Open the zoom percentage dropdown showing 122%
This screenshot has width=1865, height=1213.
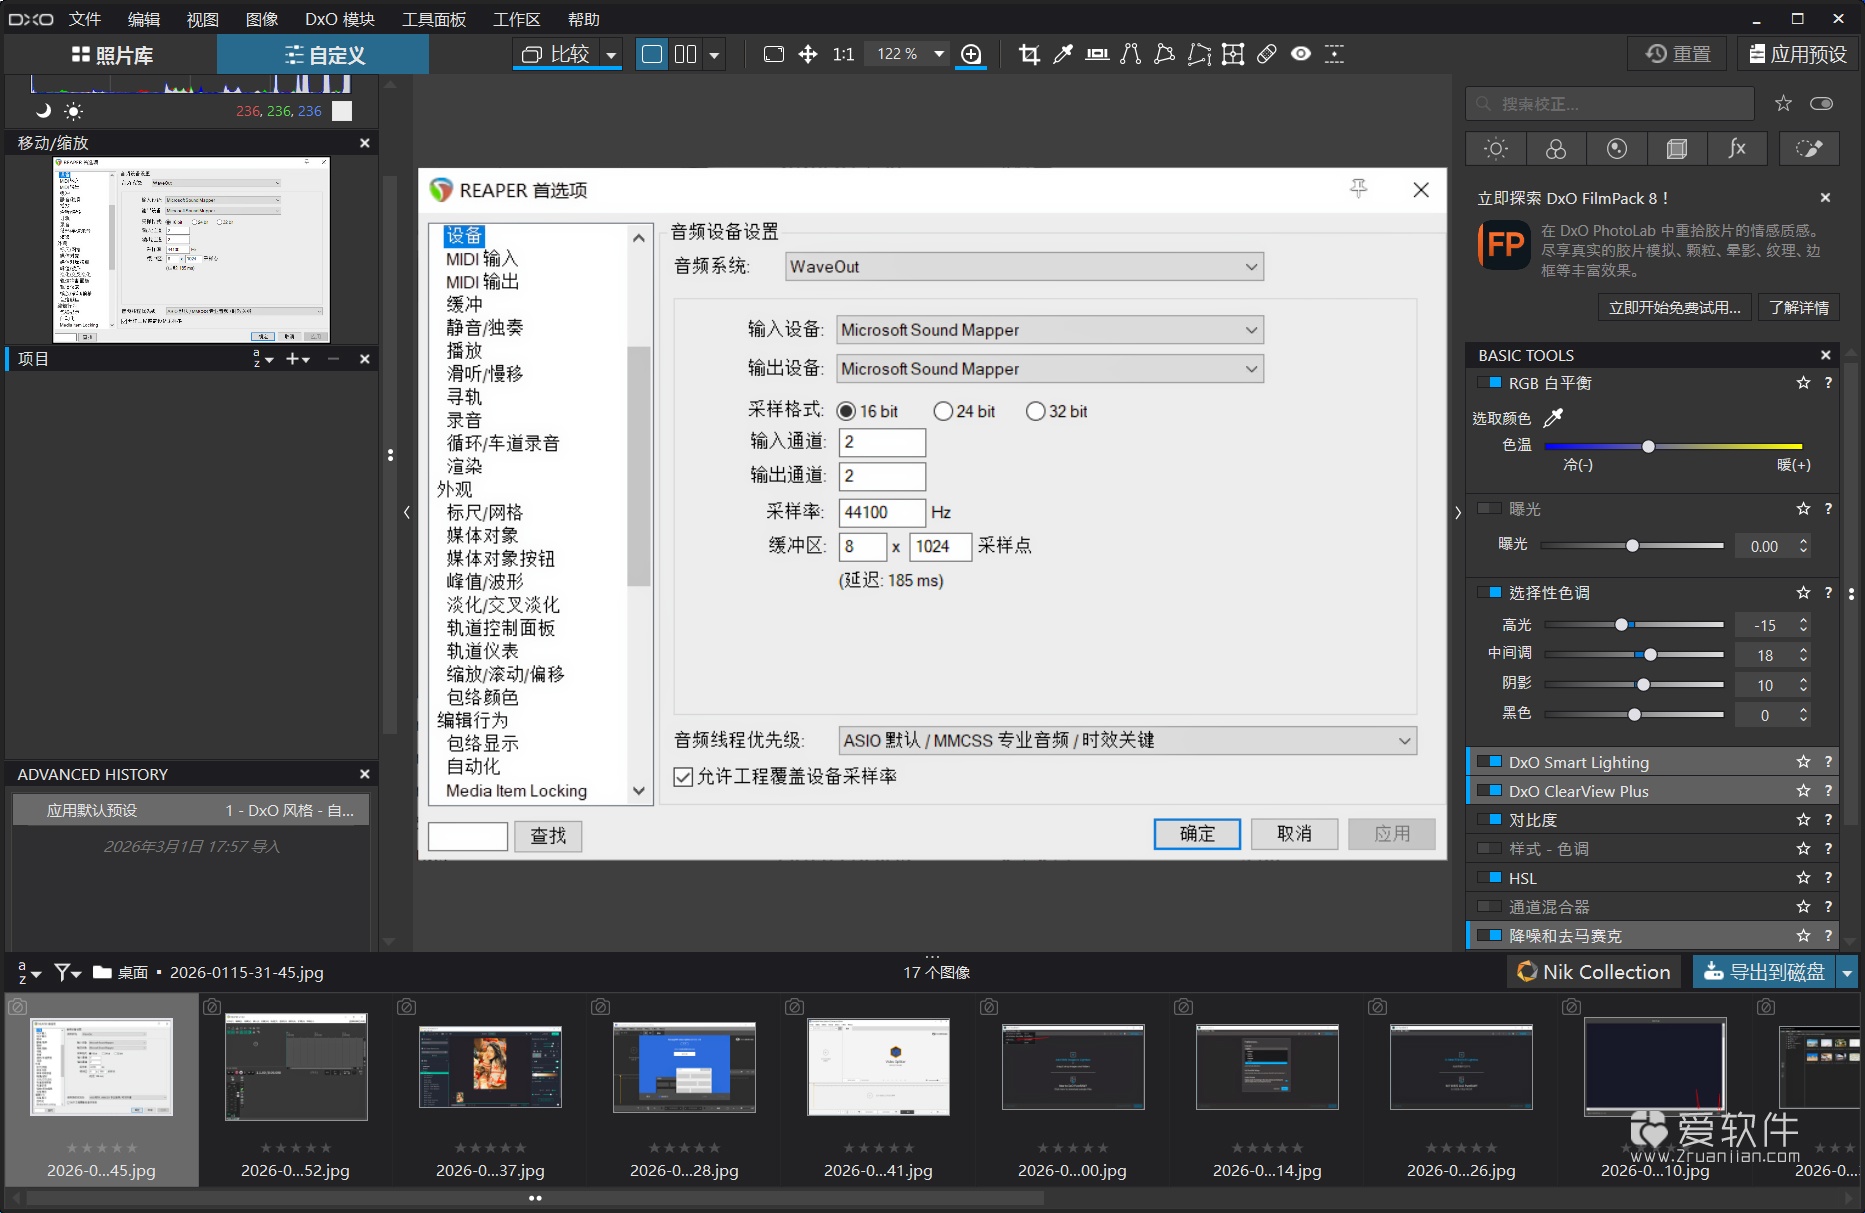pyautogui.click(x=938, y=54)
